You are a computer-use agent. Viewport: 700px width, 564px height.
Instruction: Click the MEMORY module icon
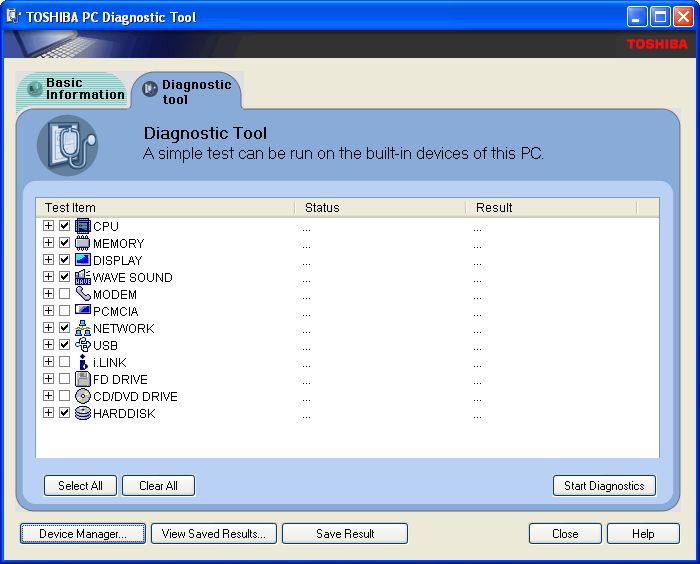click(x=83, y=243)
